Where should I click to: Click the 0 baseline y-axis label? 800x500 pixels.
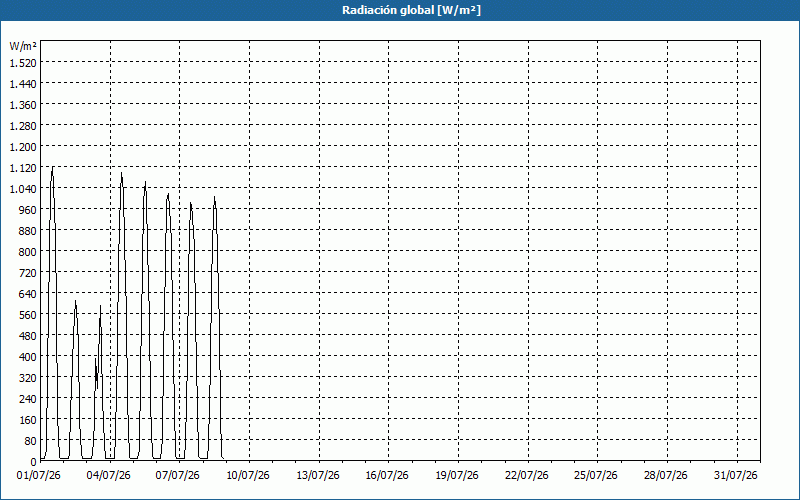pos(34,462)
